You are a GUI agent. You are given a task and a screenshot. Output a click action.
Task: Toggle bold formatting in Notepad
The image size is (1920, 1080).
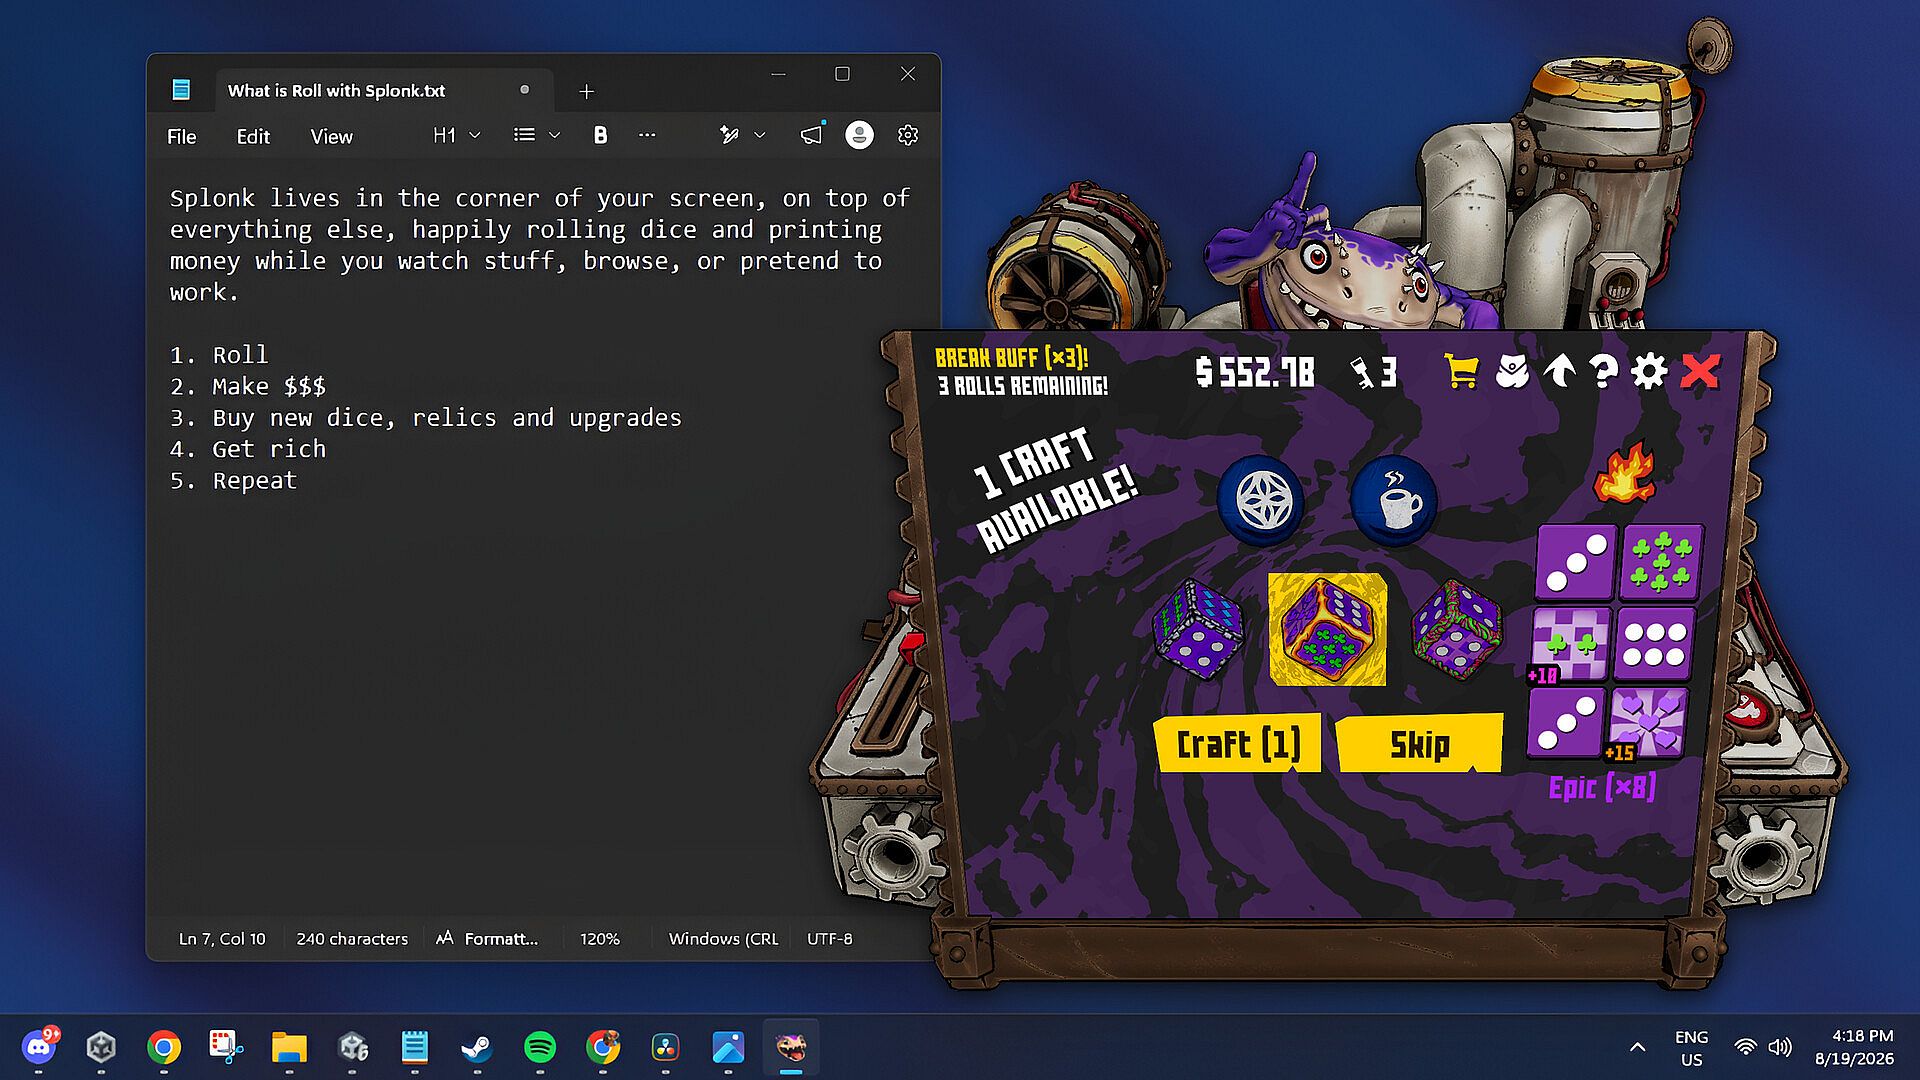600,135
